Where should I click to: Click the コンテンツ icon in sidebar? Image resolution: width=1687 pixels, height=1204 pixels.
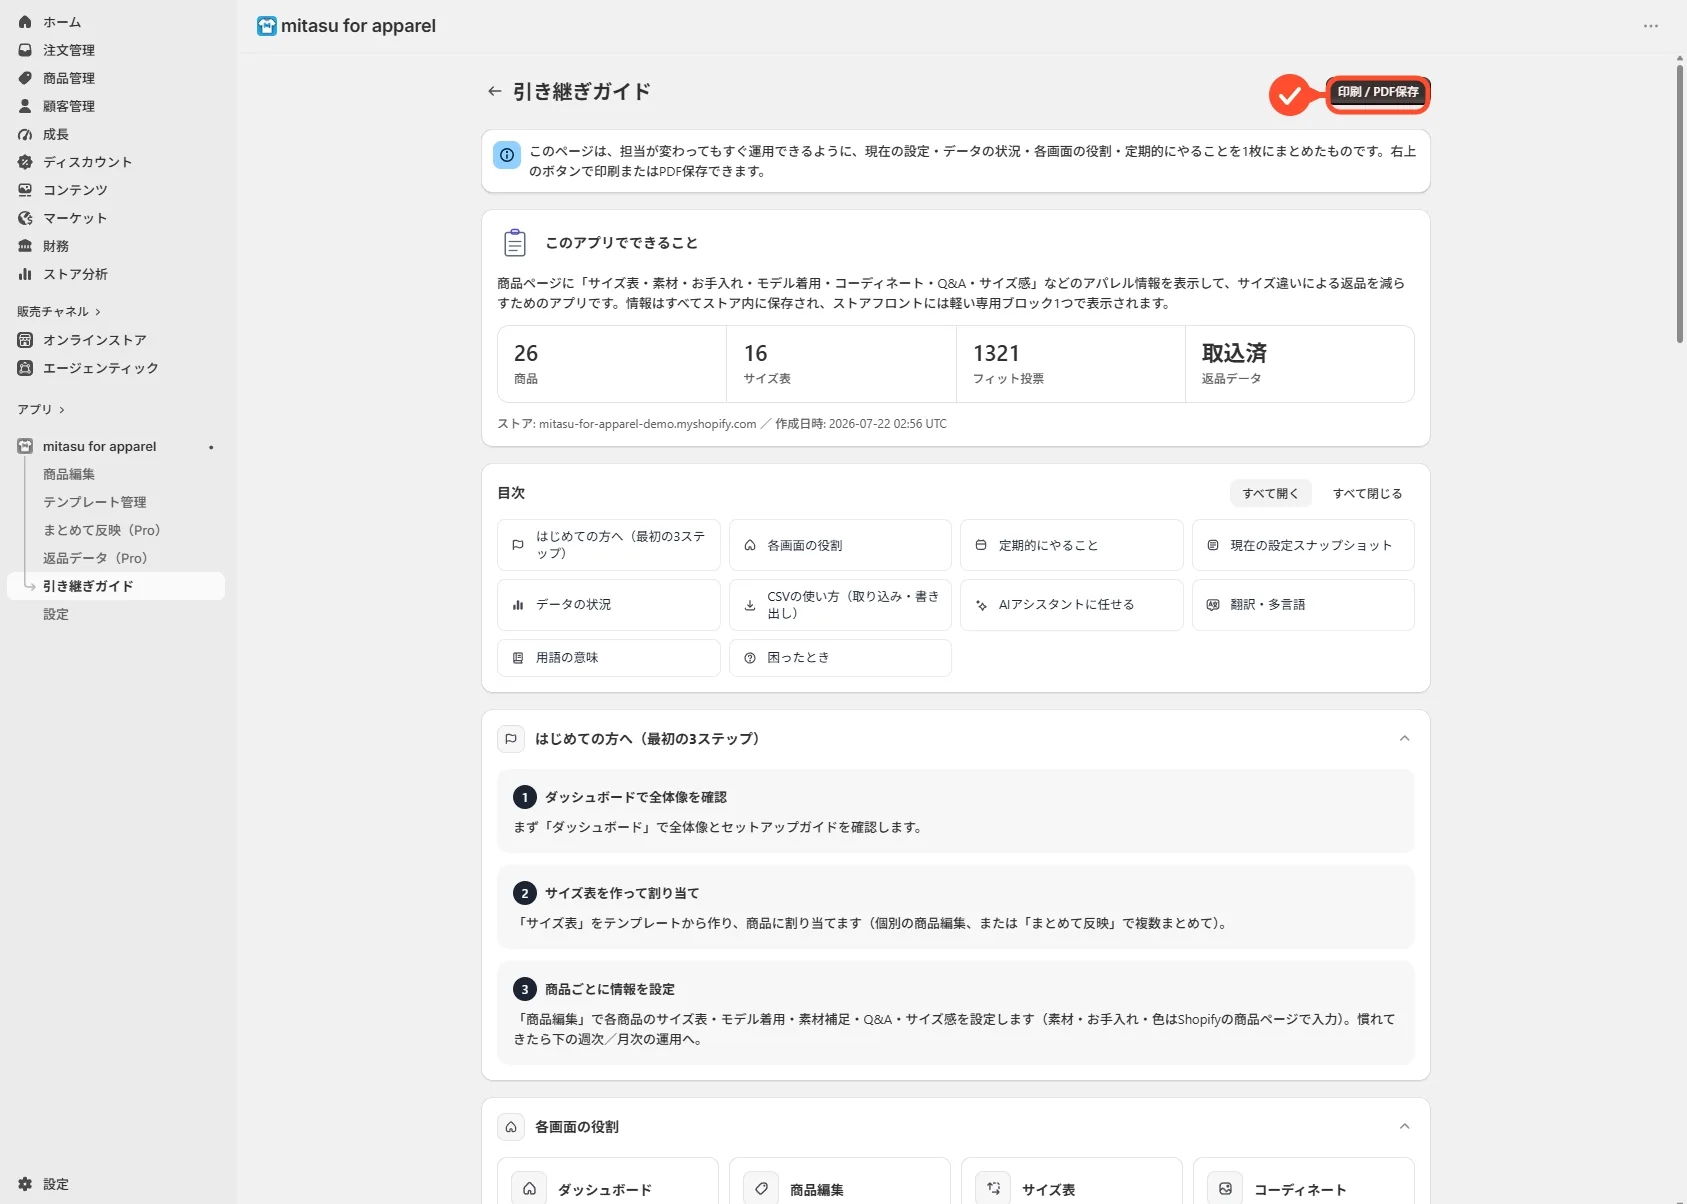25,190
